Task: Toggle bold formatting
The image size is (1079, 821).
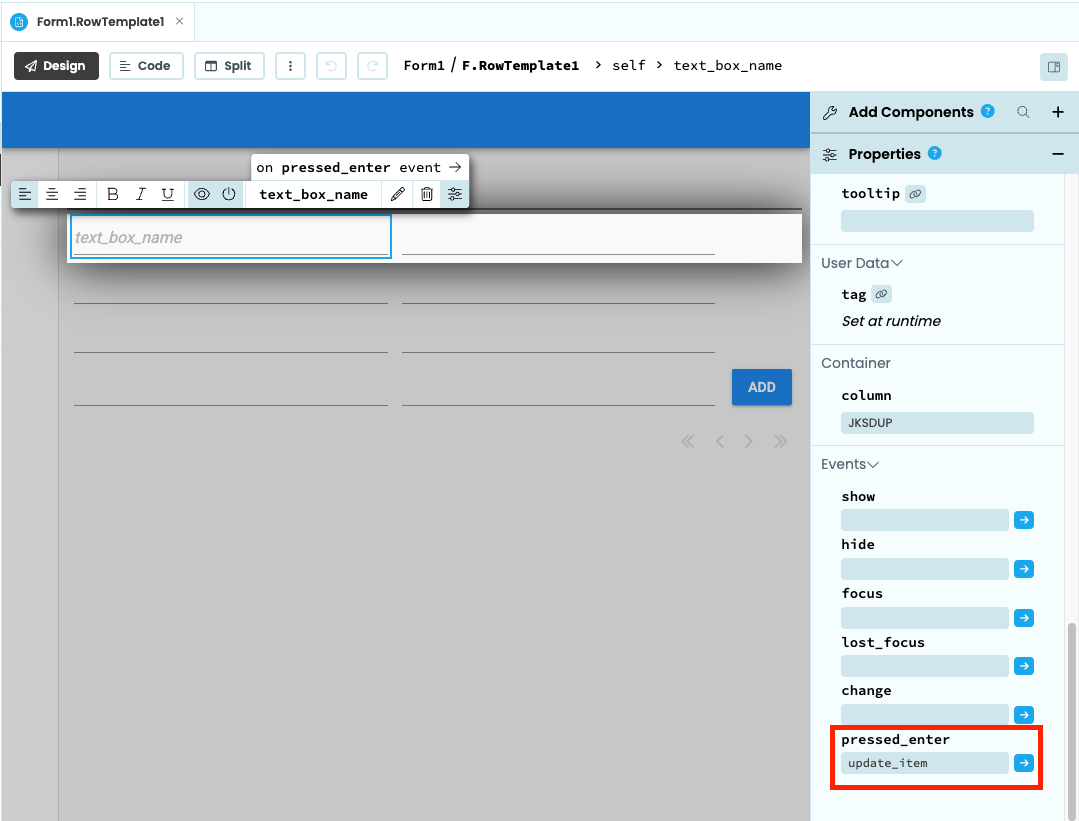Action: pyautogui.click(x=112, y=194)
